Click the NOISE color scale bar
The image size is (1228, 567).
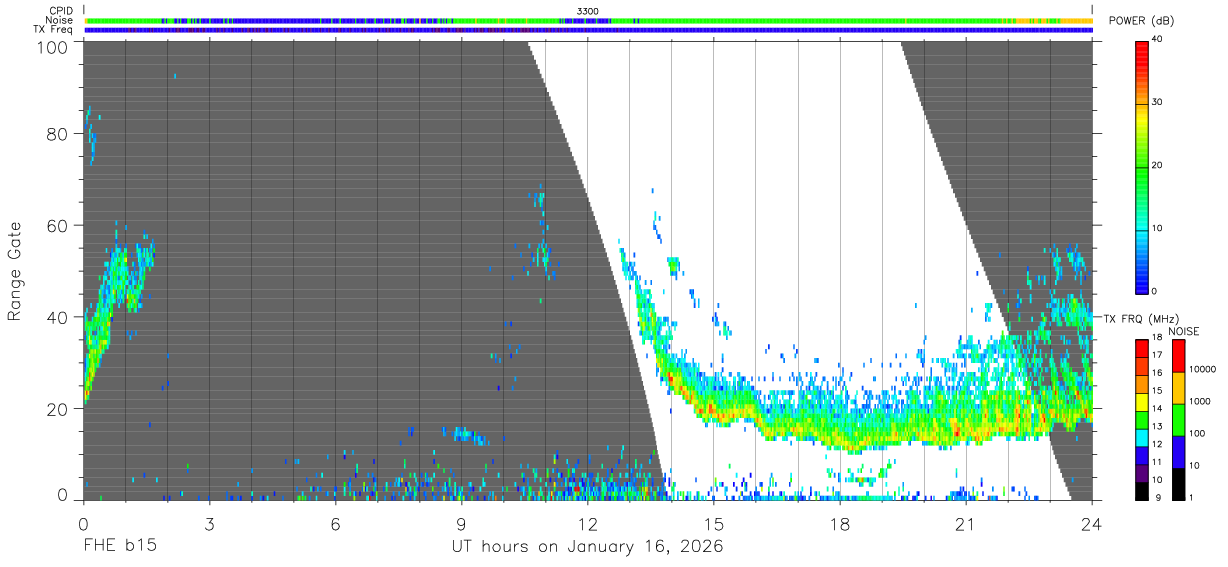tap(1178, 420)
